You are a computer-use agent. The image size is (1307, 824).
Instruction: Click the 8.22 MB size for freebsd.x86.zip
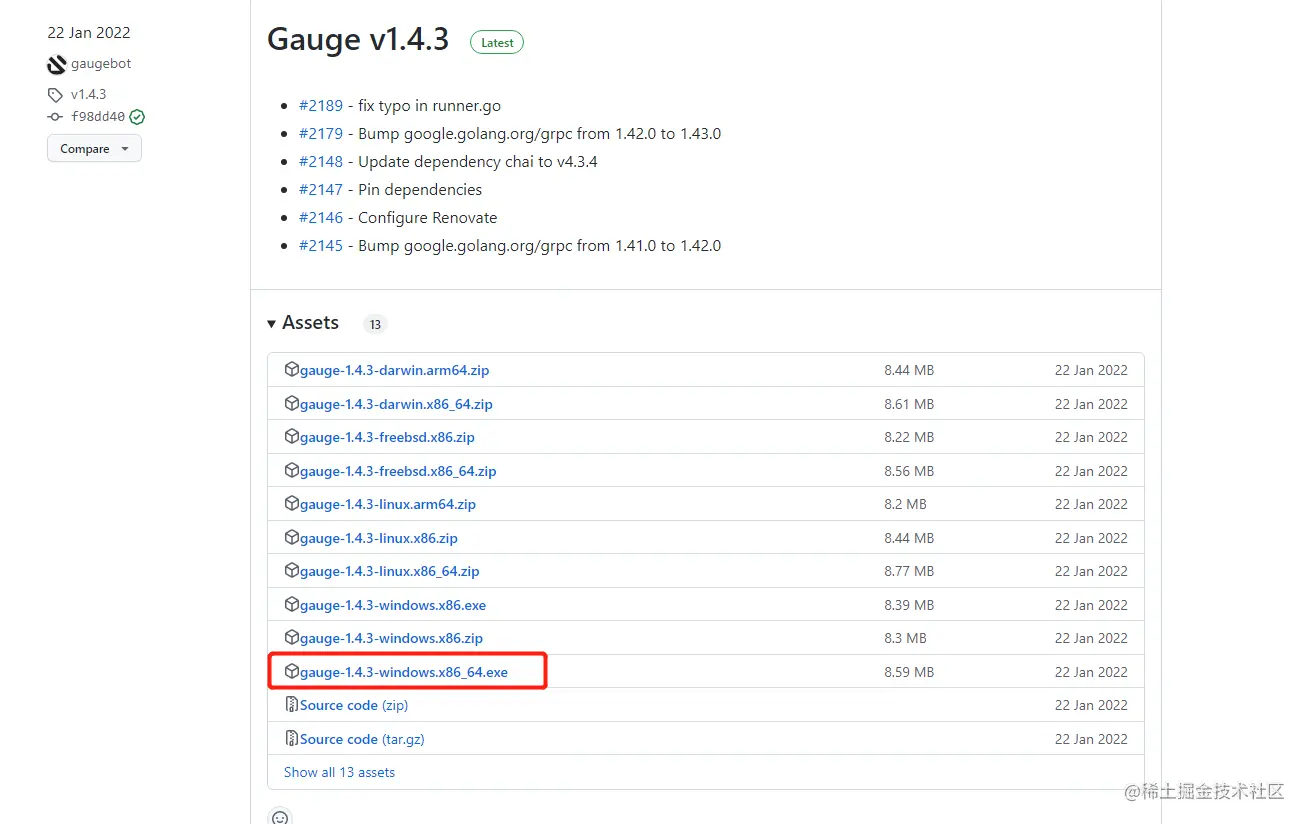pos(909,437)
